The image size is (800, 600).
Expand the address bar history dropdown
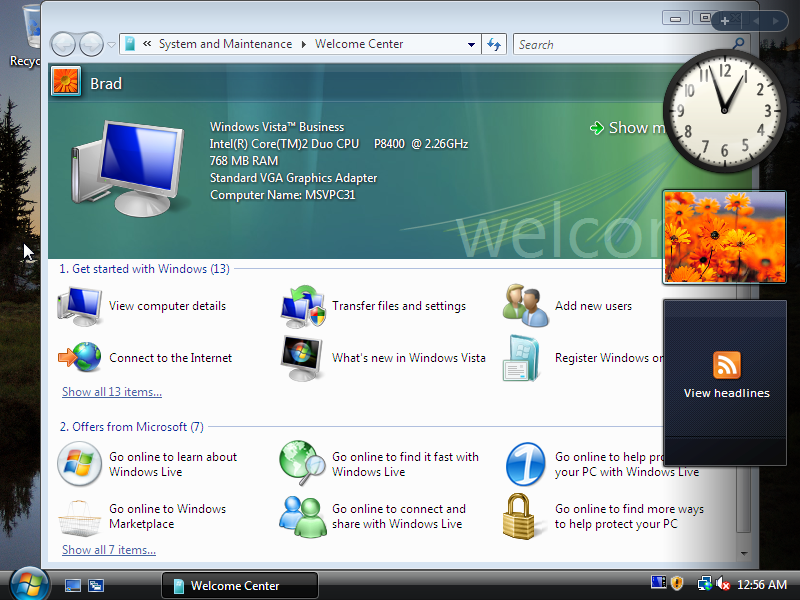coord(471,44)
